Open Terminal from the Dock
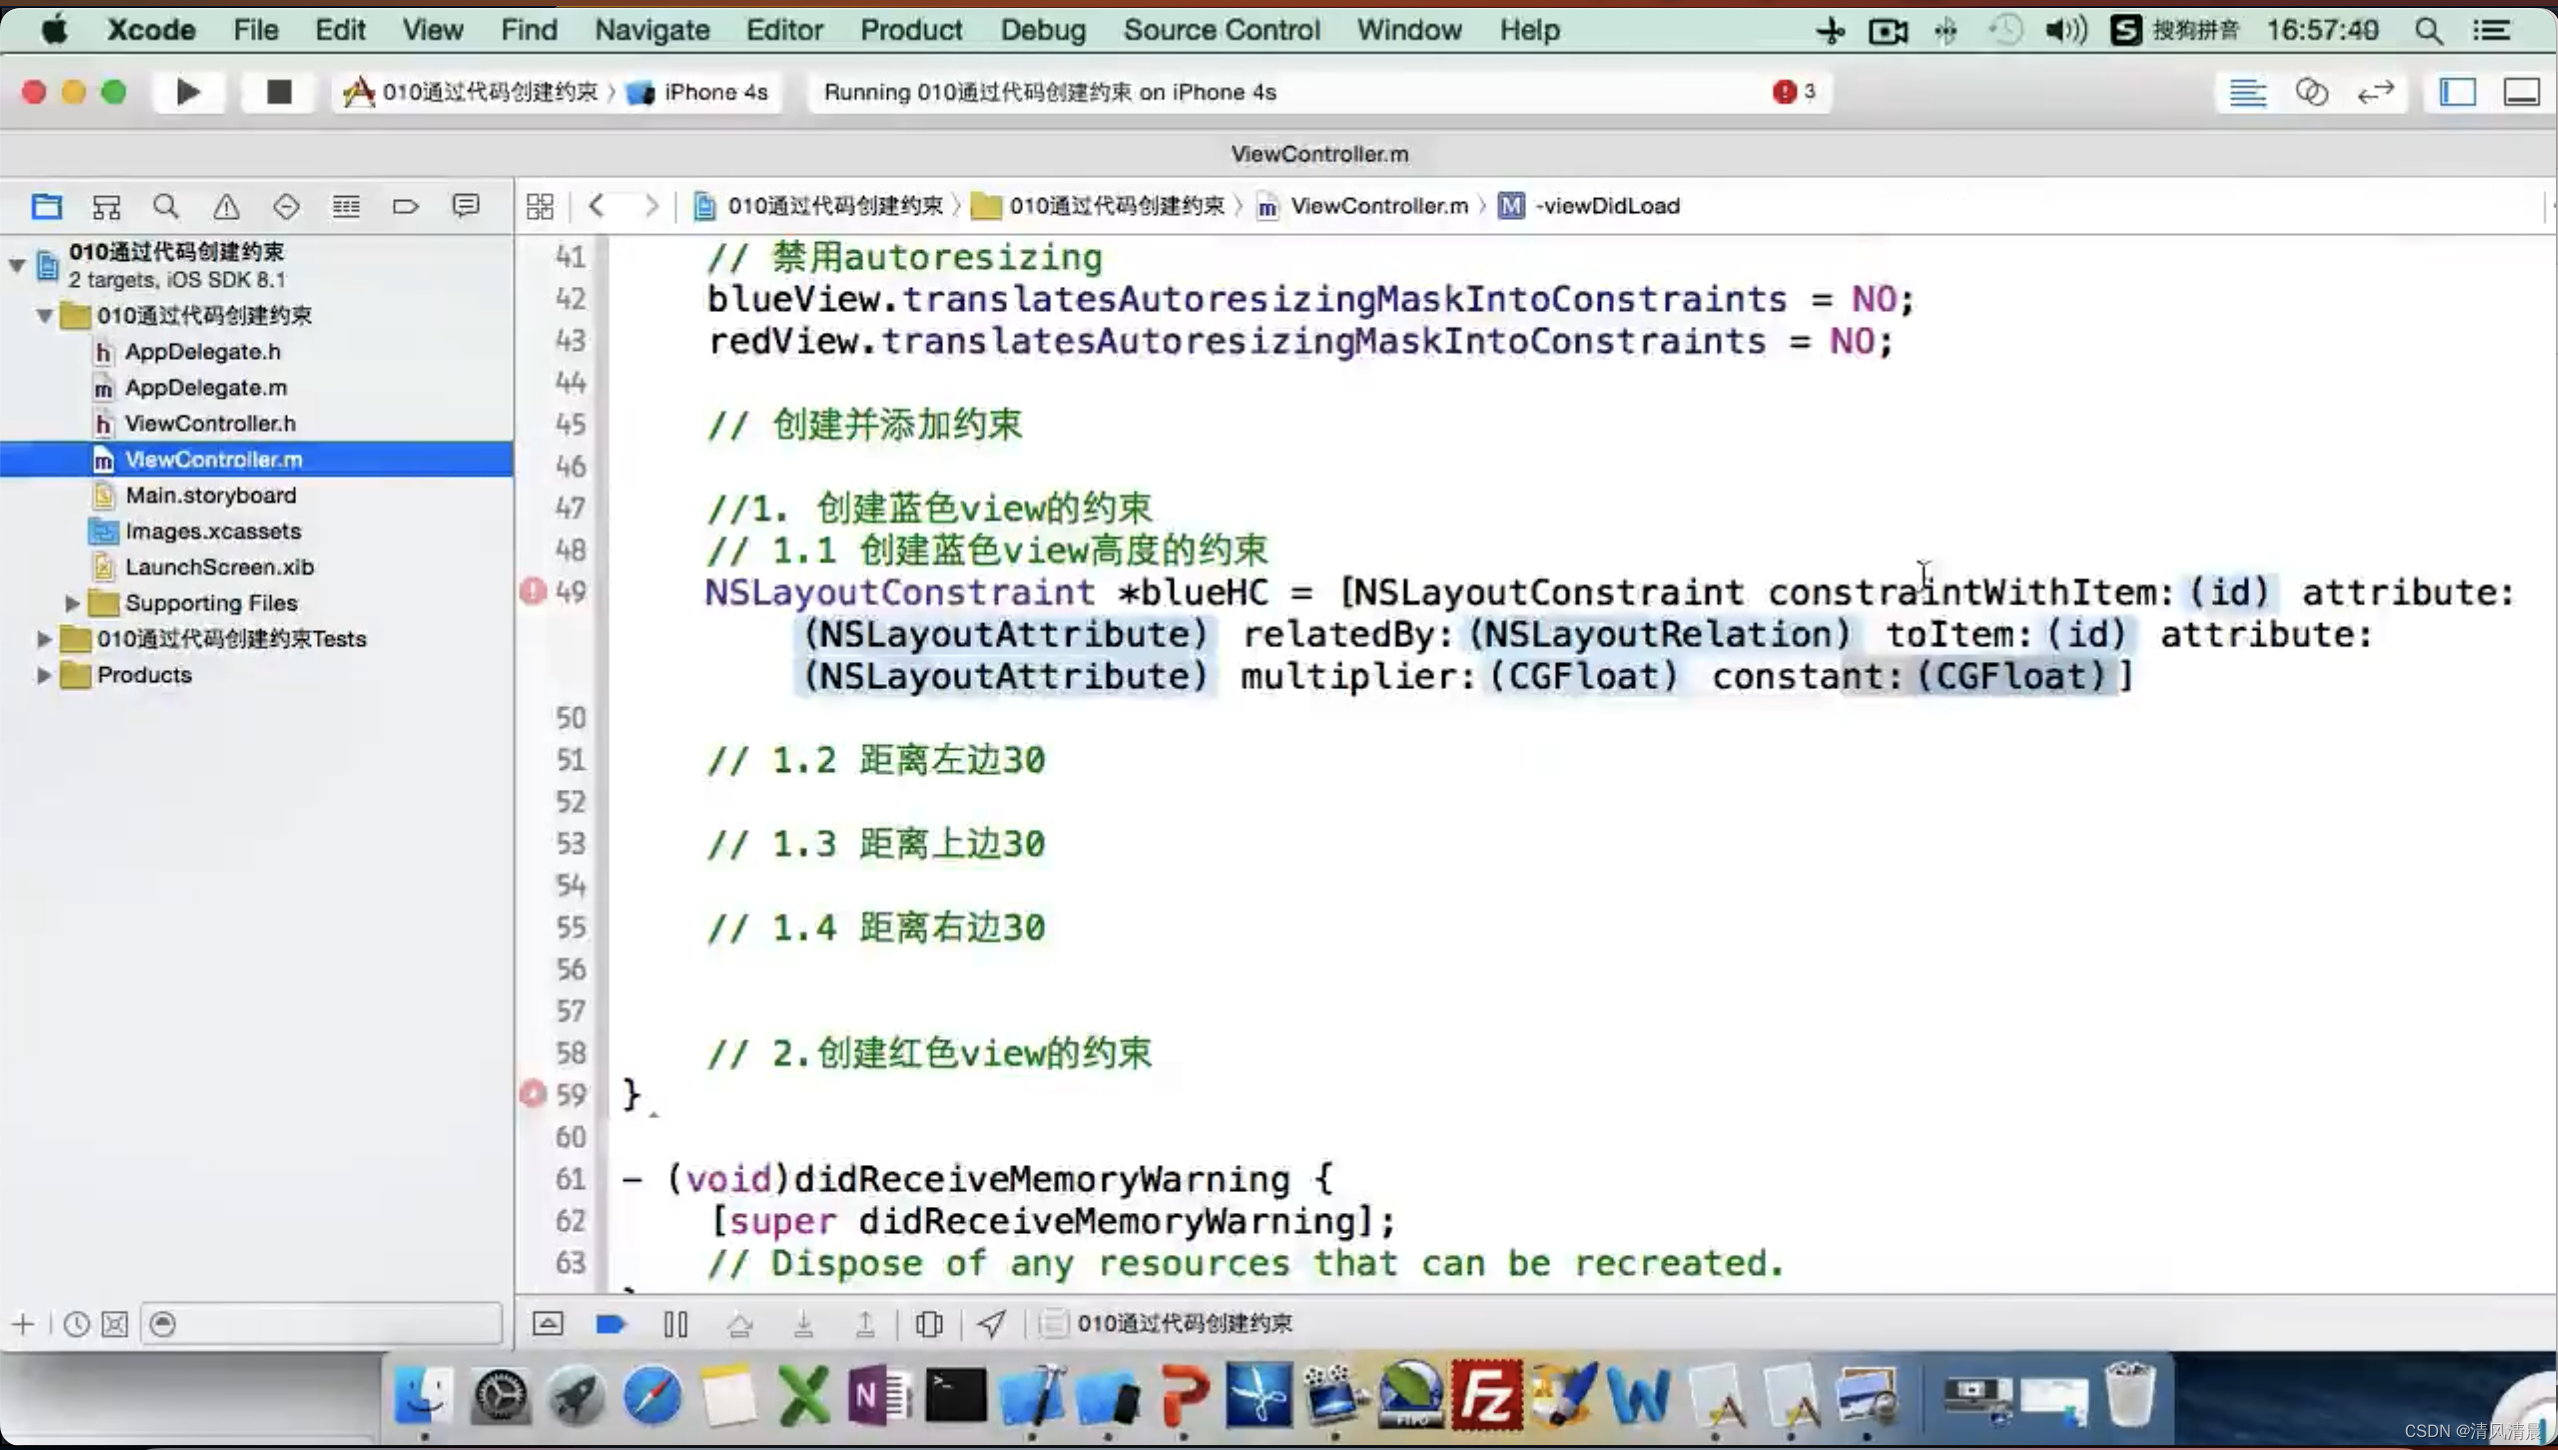2558x1450 pixels. tap(955, 1394)
